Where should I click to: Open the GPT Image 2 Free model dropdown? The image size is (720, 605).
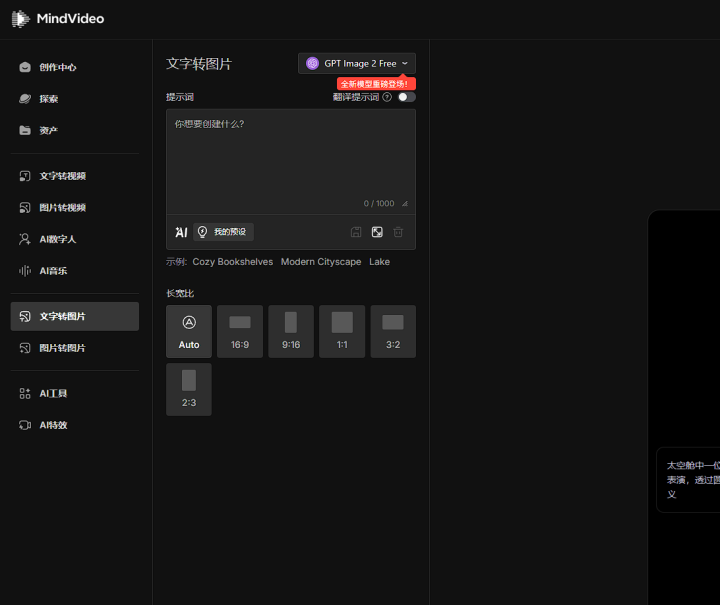(357, 63)
